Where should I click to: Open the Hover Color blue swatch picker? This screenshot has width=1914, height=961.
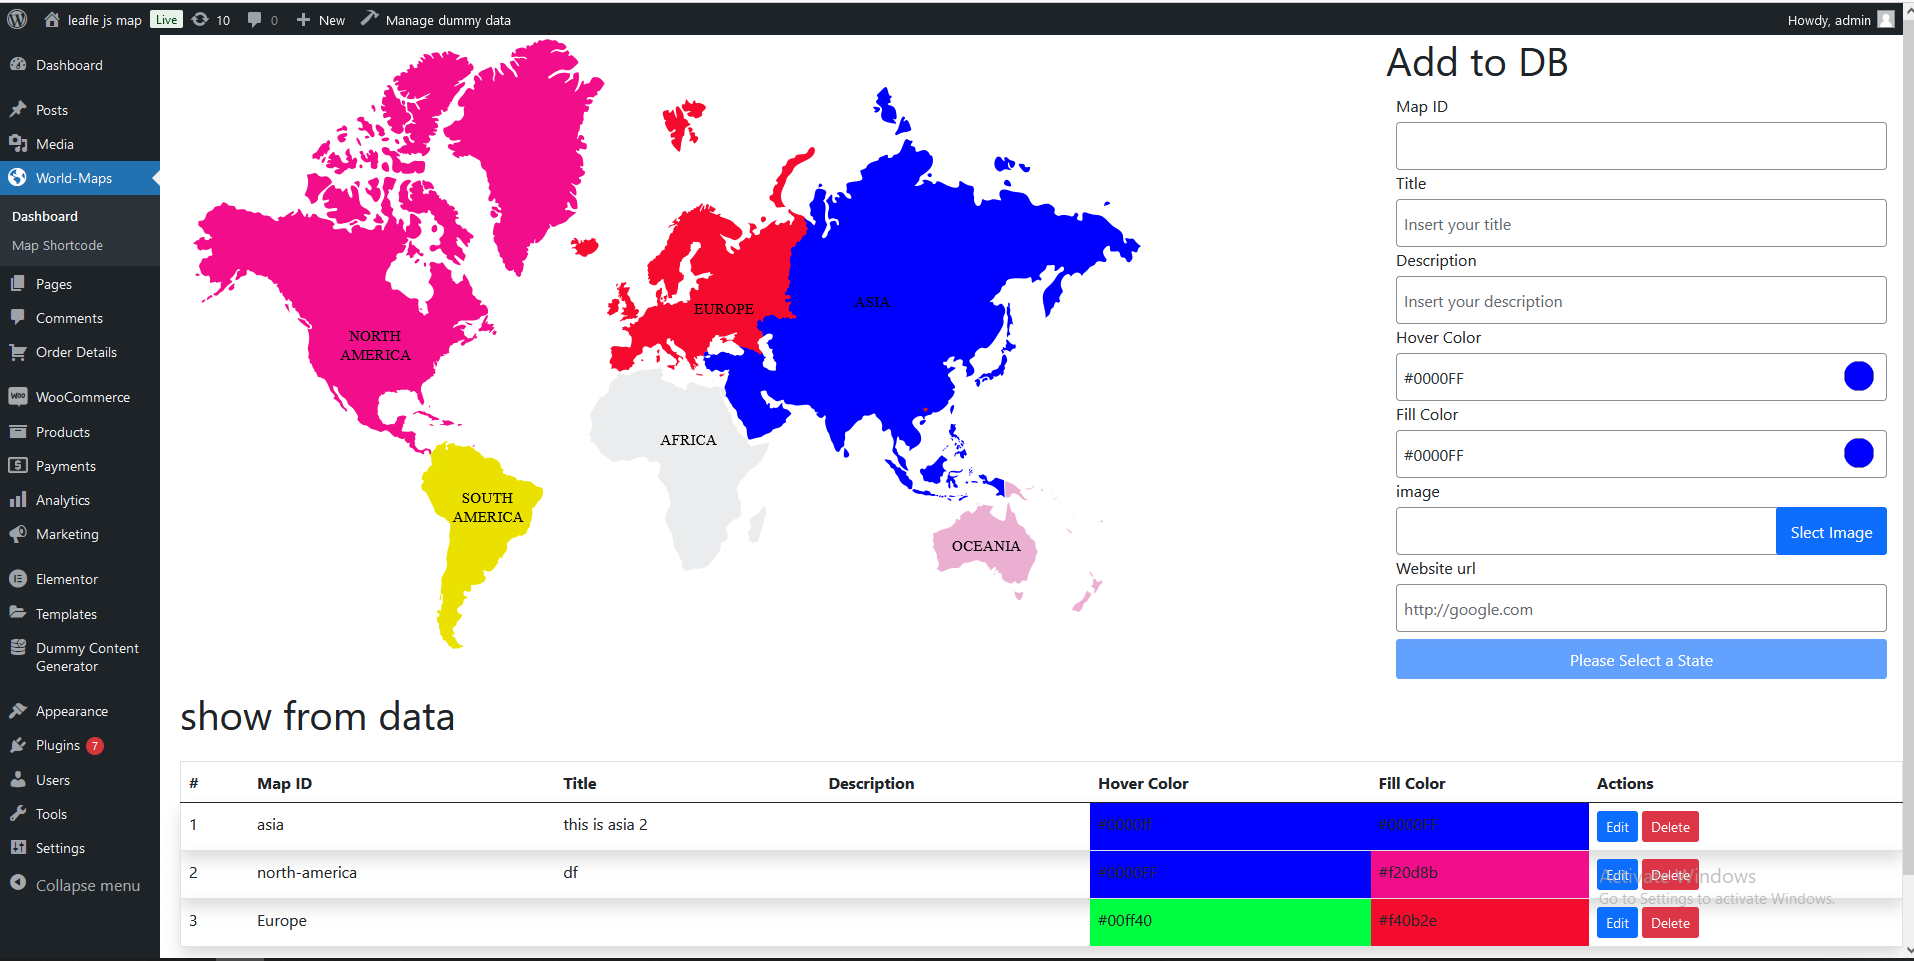[1858, 377]
